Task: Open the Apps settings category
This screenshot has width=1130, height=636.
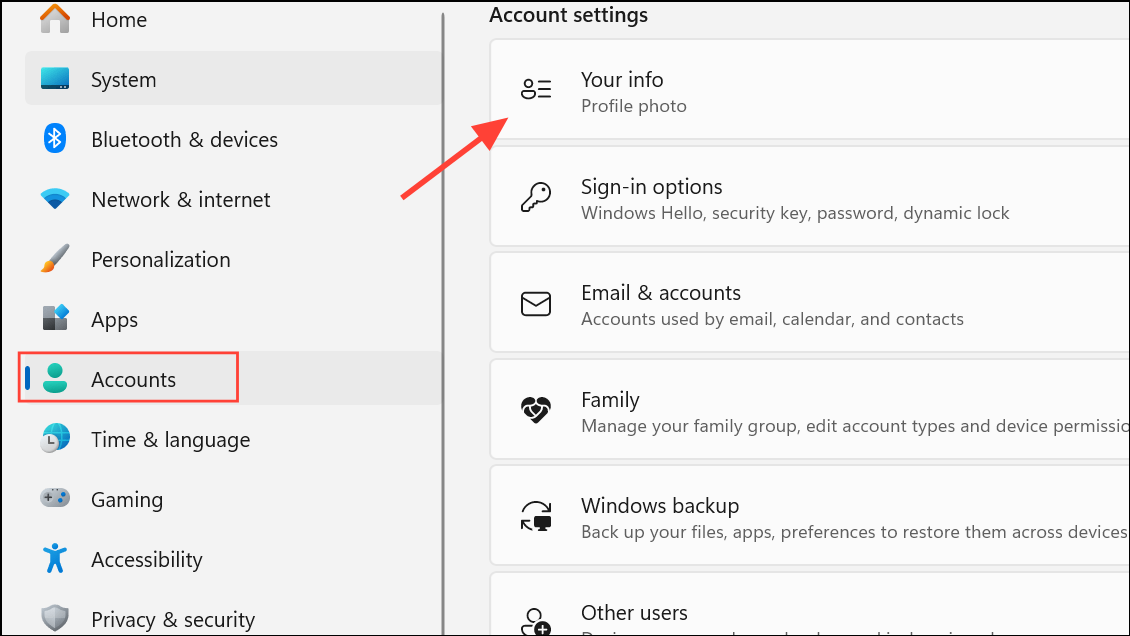Action: [x=233, y=319]
